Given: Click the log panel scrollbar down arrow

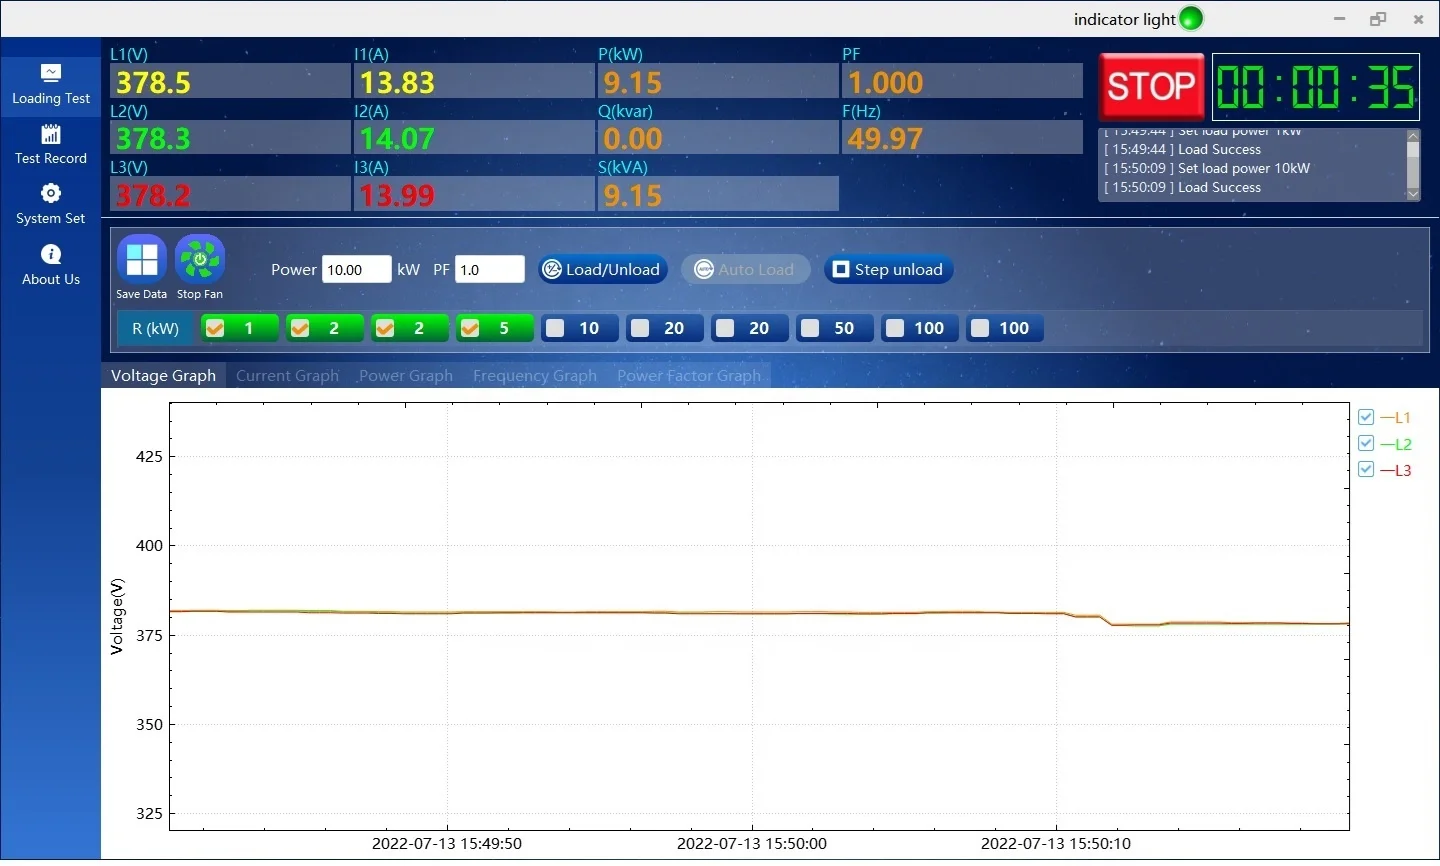Looking at the screenshot, I should [1413, 194].
